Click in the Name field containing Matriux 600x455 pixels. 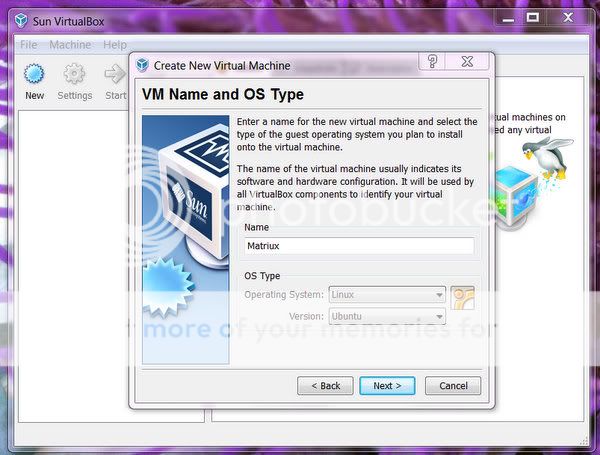click(359, 246)
